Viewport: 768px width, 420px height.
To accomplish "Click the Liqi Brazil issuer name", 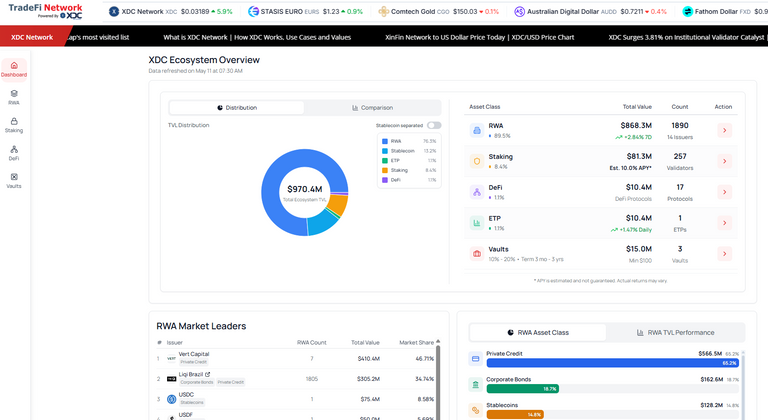I will click(191, 374).
